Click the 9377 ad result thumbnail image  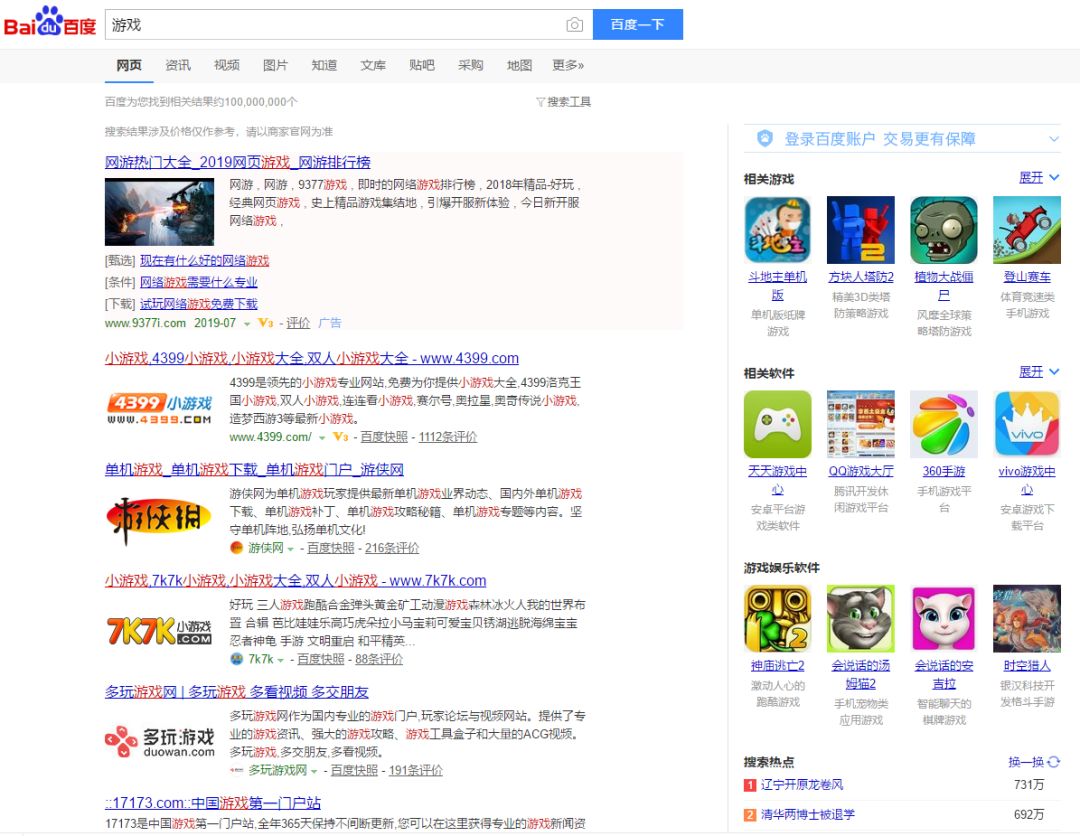pyautogui.click(x=159, y=211)
